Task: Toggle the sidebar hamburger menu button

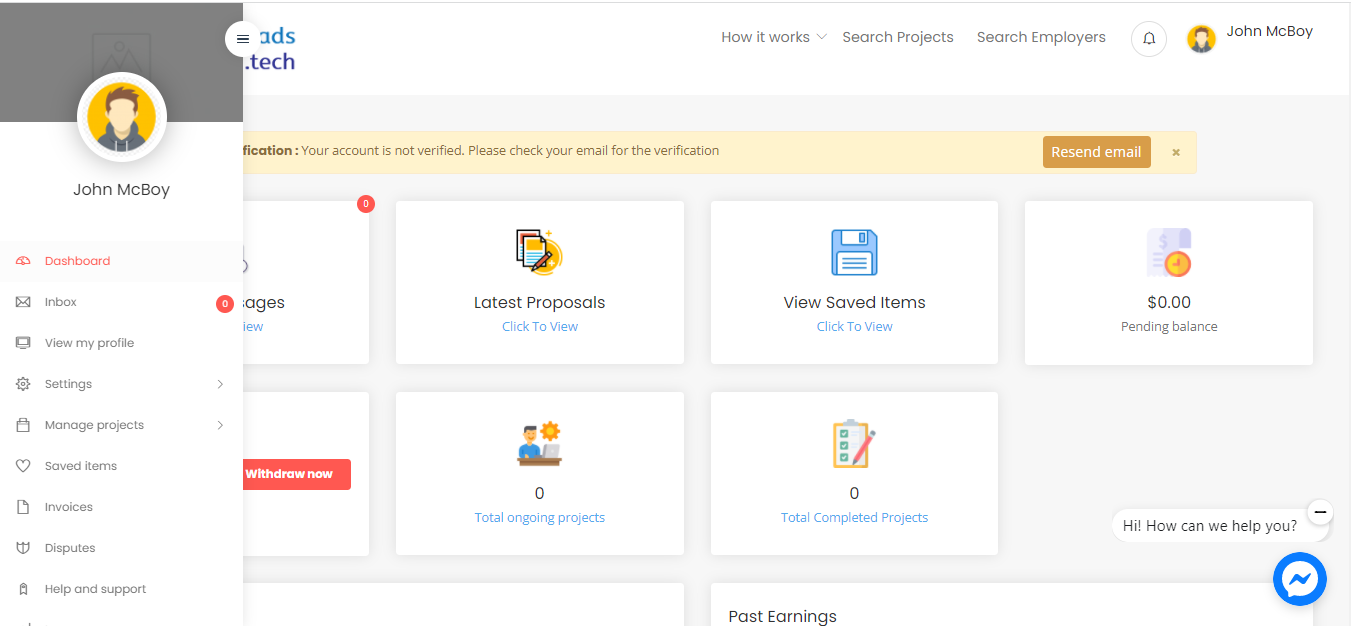Action: 242,39
